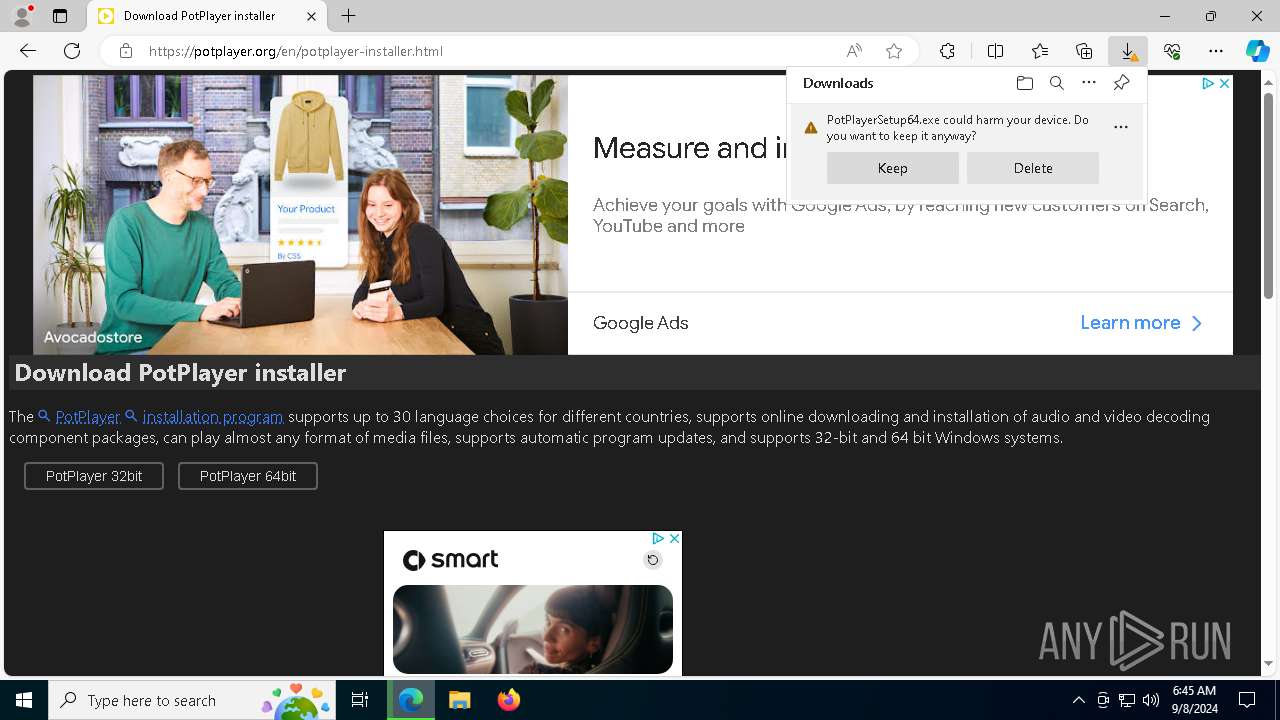This screenshot has width=1280, height=720.
Task: Open Extensions puzzle icon
Action: pos(947,51)
